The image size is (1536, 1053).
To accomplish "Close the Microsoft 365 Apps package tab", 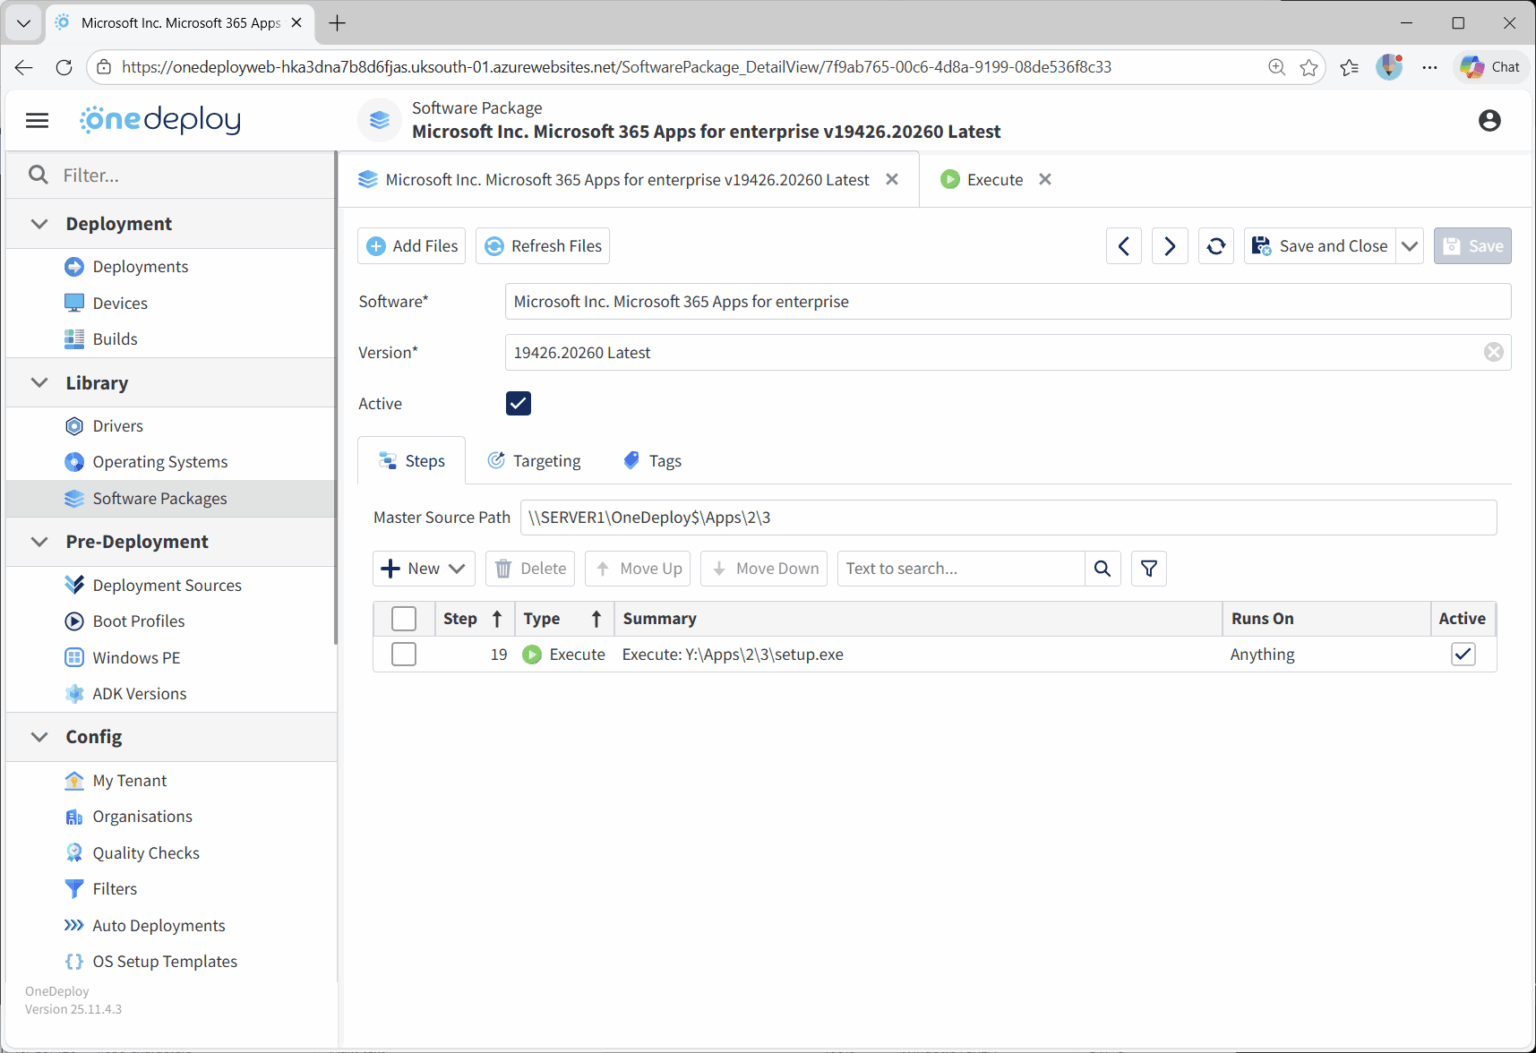I will click(892, 180).
